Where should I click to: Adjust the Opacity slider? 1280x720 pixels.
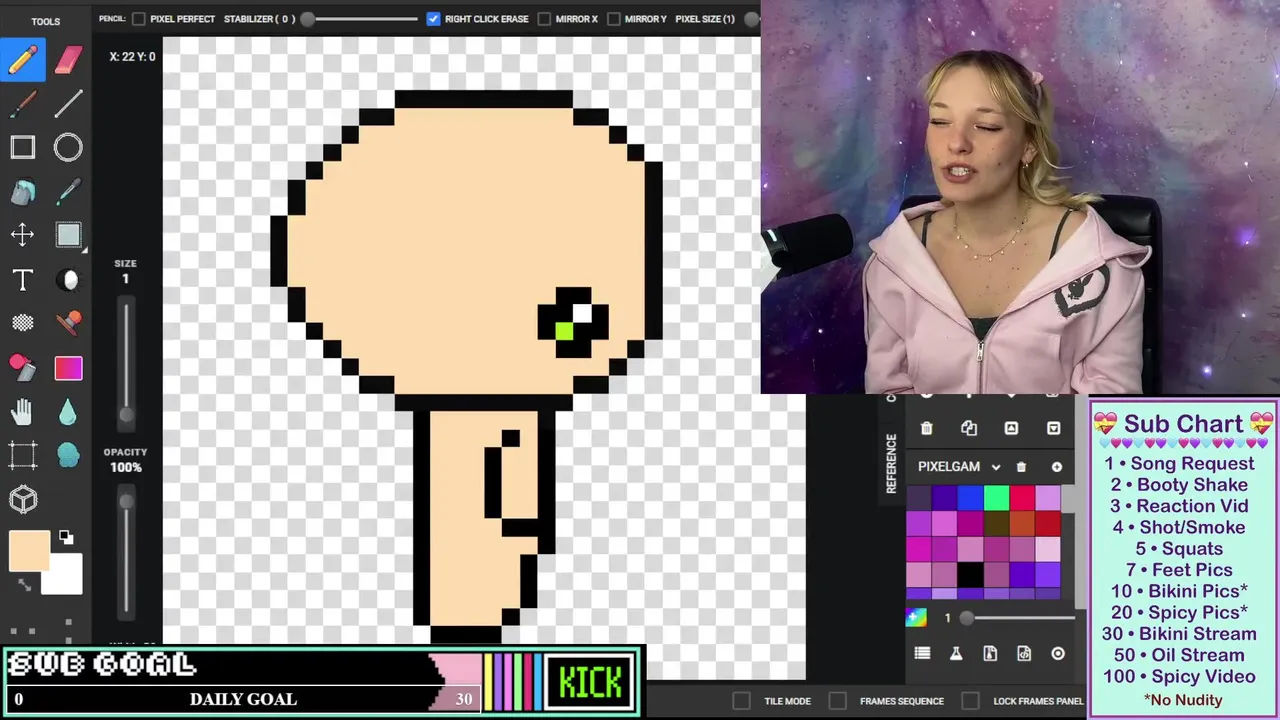point(126,552)
